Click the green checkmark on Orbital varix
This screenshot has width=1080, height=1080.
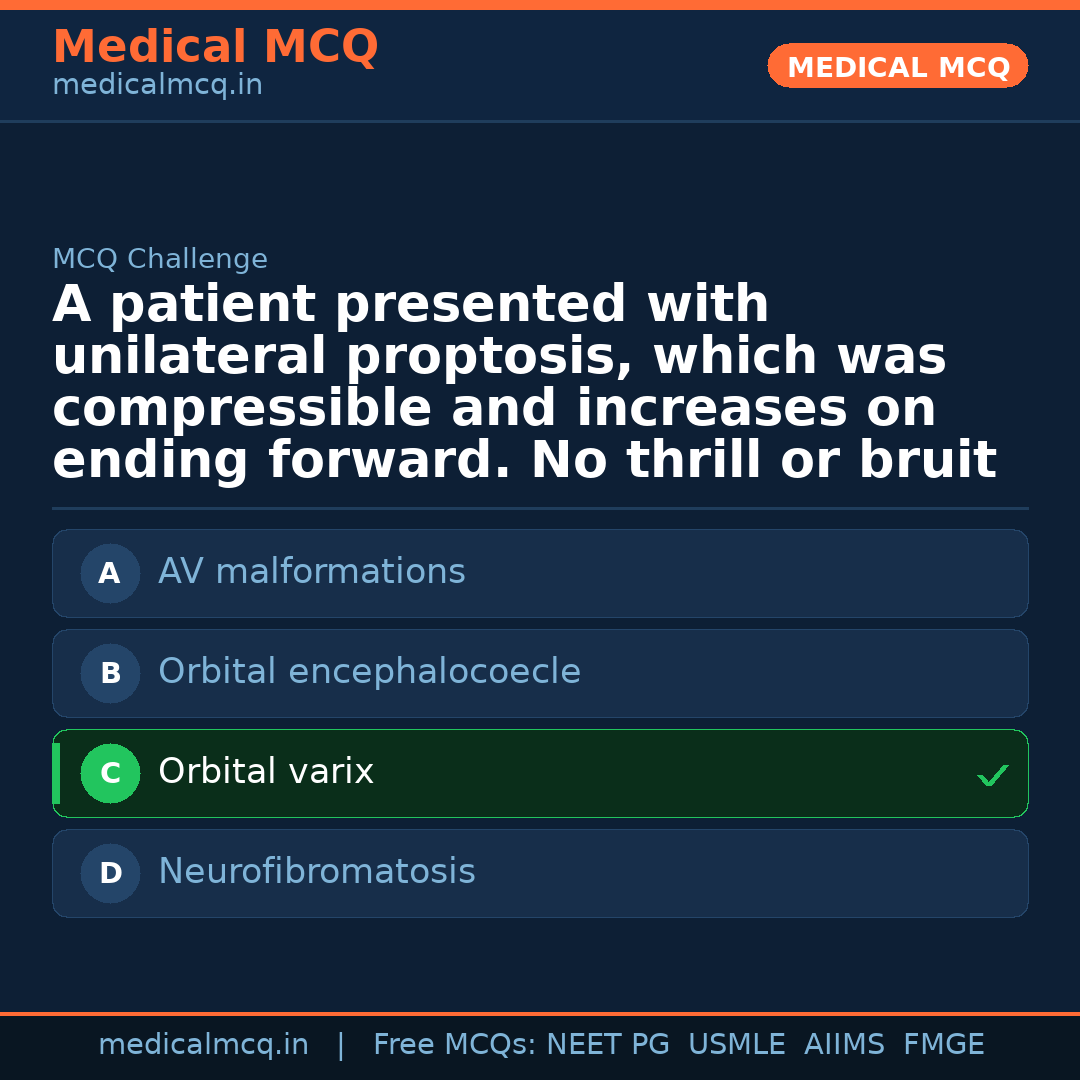click(992, 775)
